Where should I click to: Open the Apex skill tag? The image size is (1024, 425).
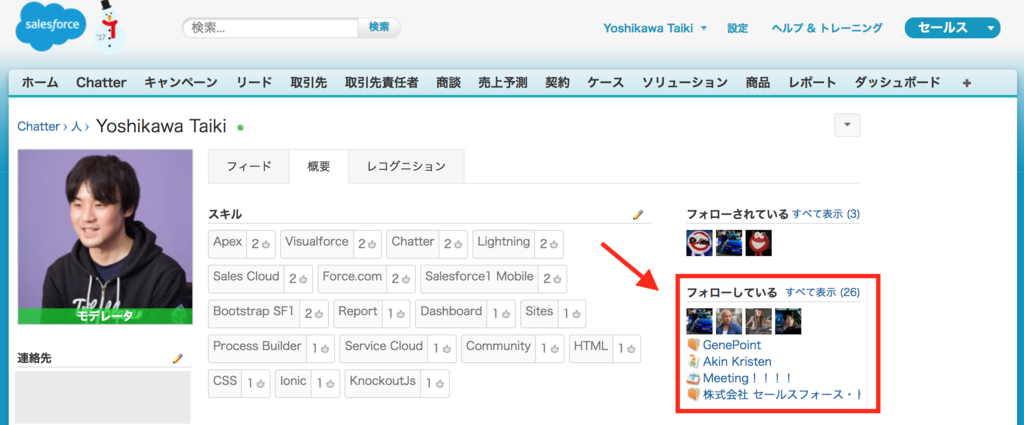[x=227, y=243]
